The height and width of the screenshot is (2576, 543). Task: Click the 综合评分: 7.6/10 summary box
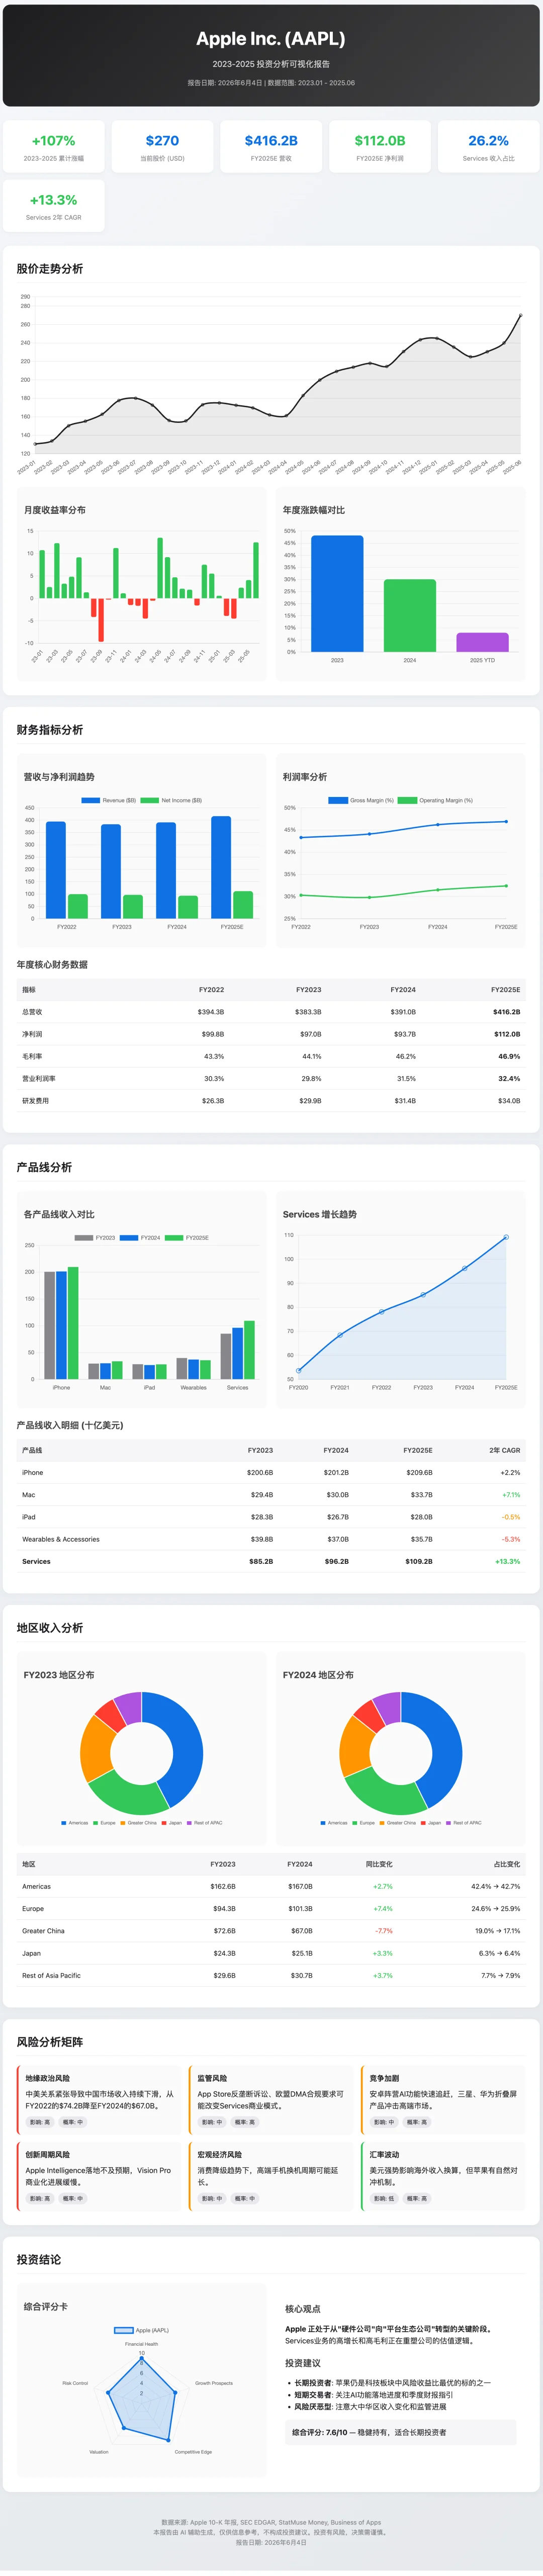click(401, 2432)
